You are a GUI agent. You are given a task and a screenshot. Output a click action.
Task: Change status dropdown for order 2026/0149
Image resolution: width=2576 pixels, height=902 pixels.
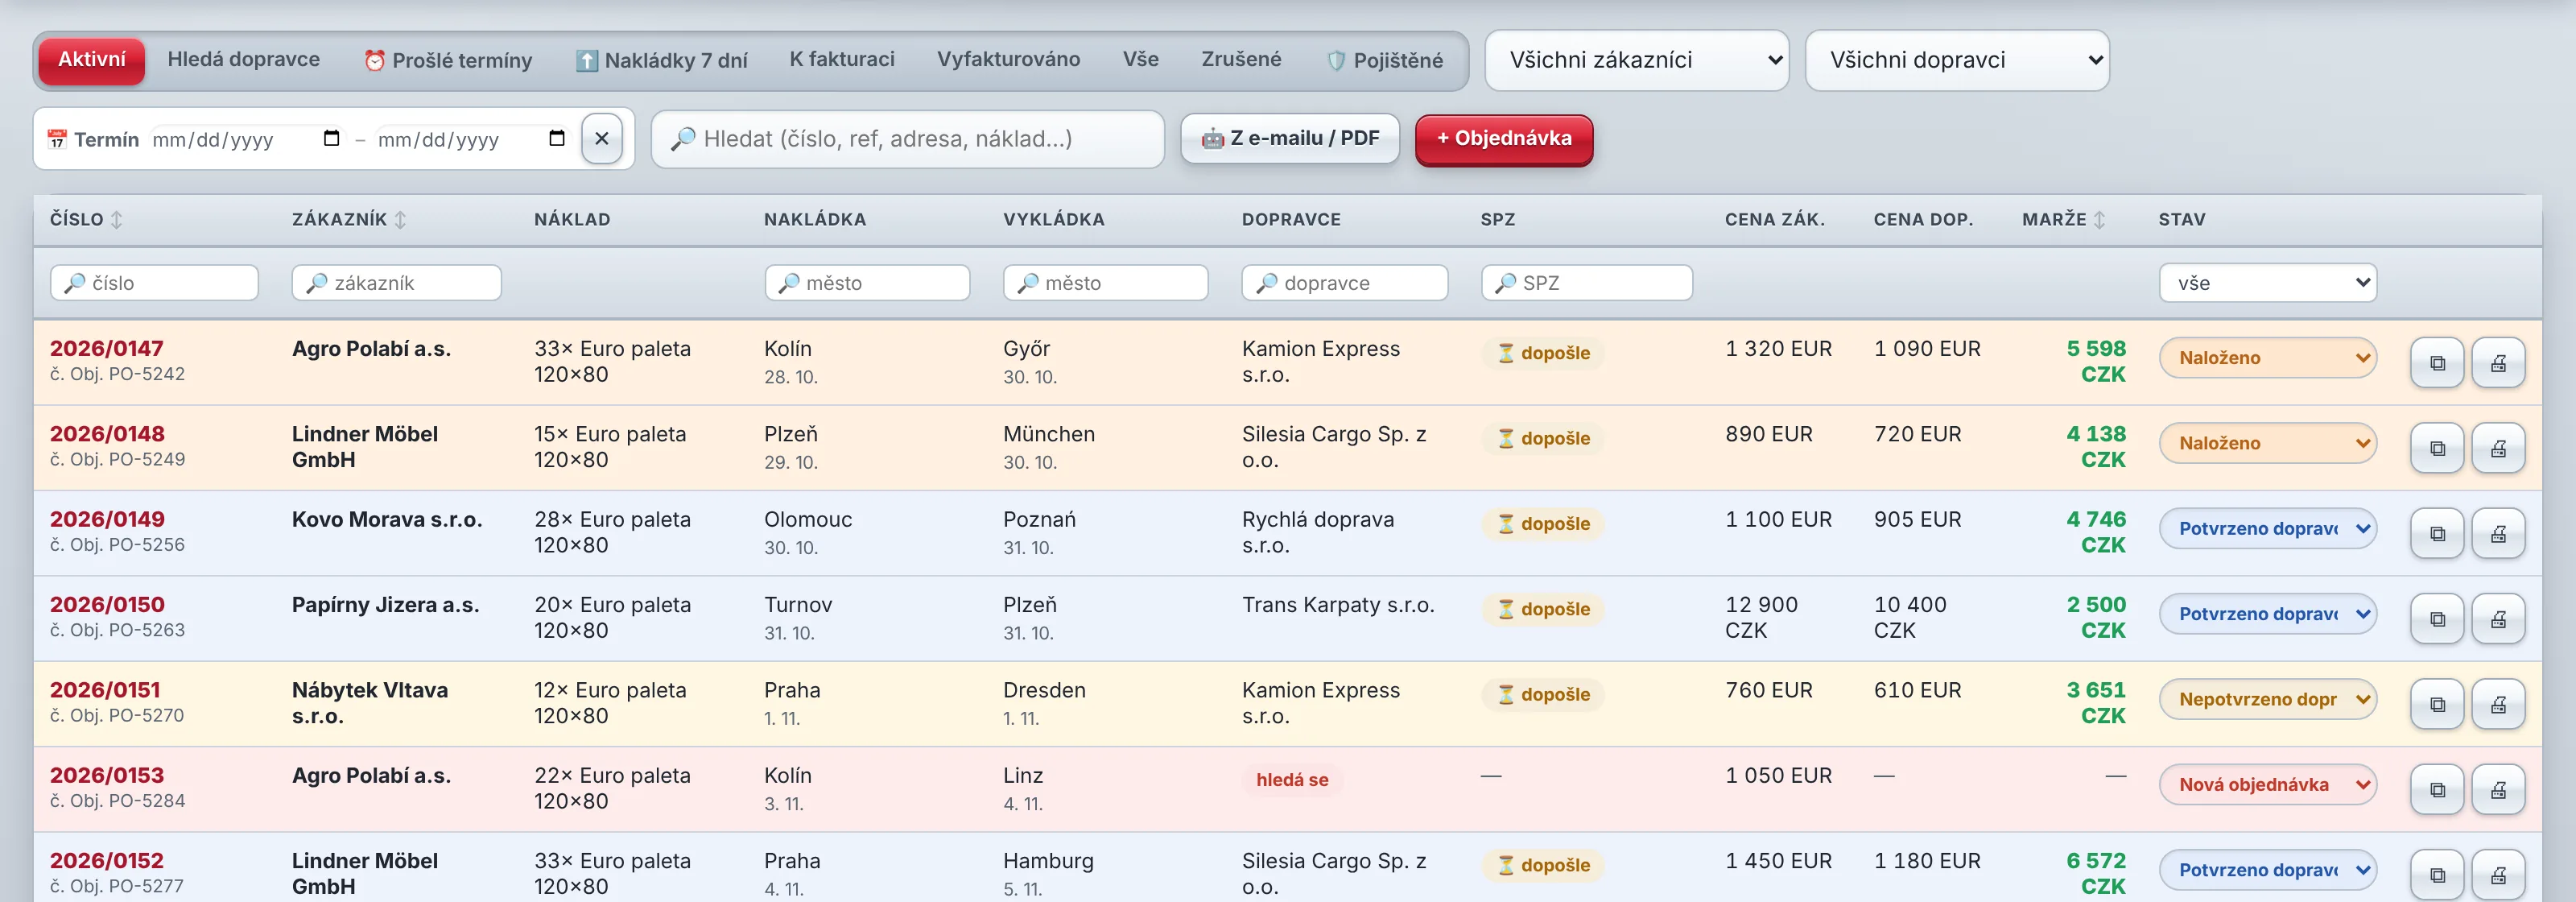(2267, 528)
